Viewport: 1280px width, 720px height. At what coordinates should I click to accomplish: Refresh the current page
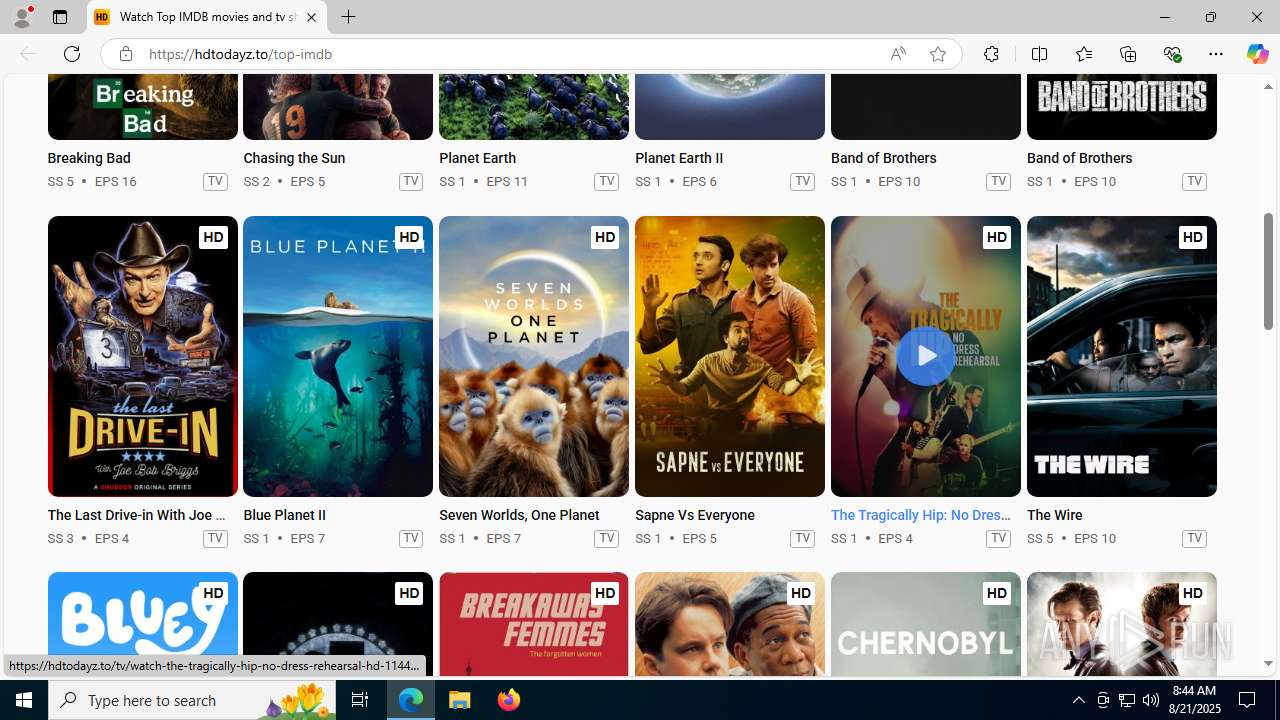72,54
